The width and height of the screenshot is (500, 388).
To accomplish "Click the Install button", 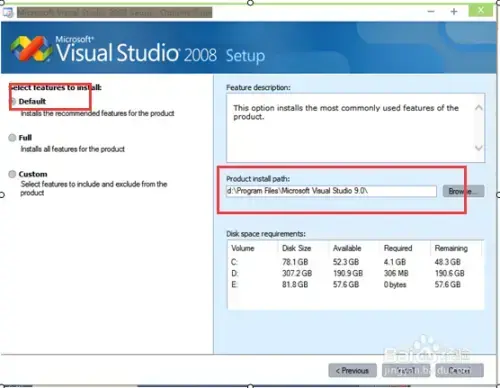I will (406, 370).
